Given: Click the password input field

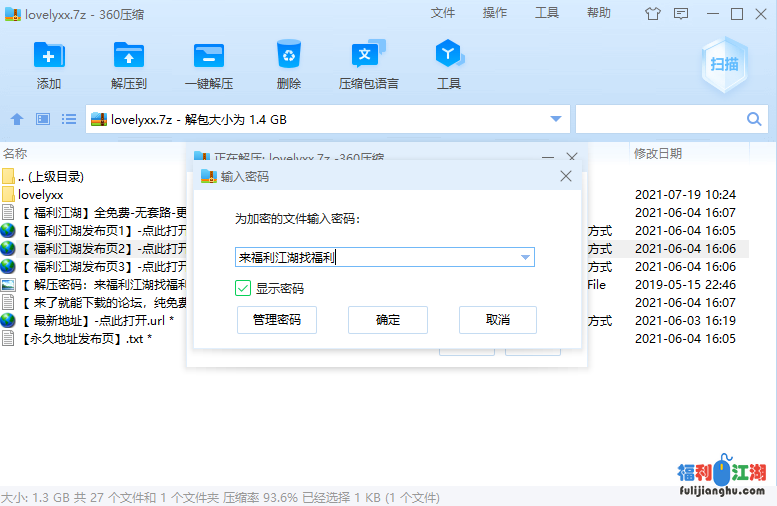Looking at the screenshot, I should click(375, 258).
